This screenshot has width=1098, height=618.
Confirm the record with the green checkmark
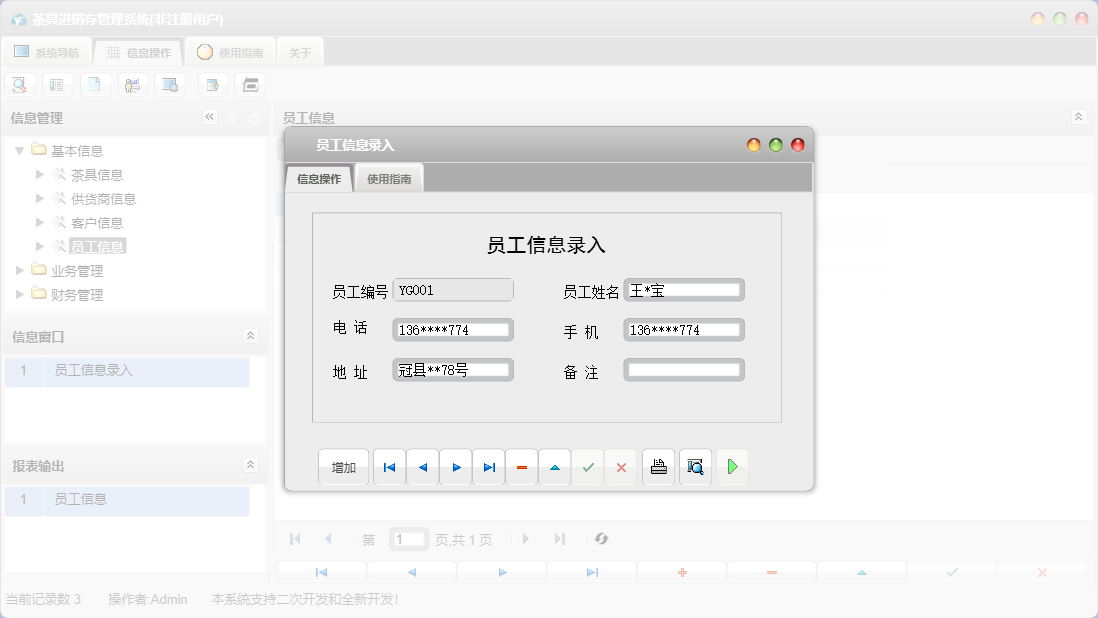[x=587, y=466]
